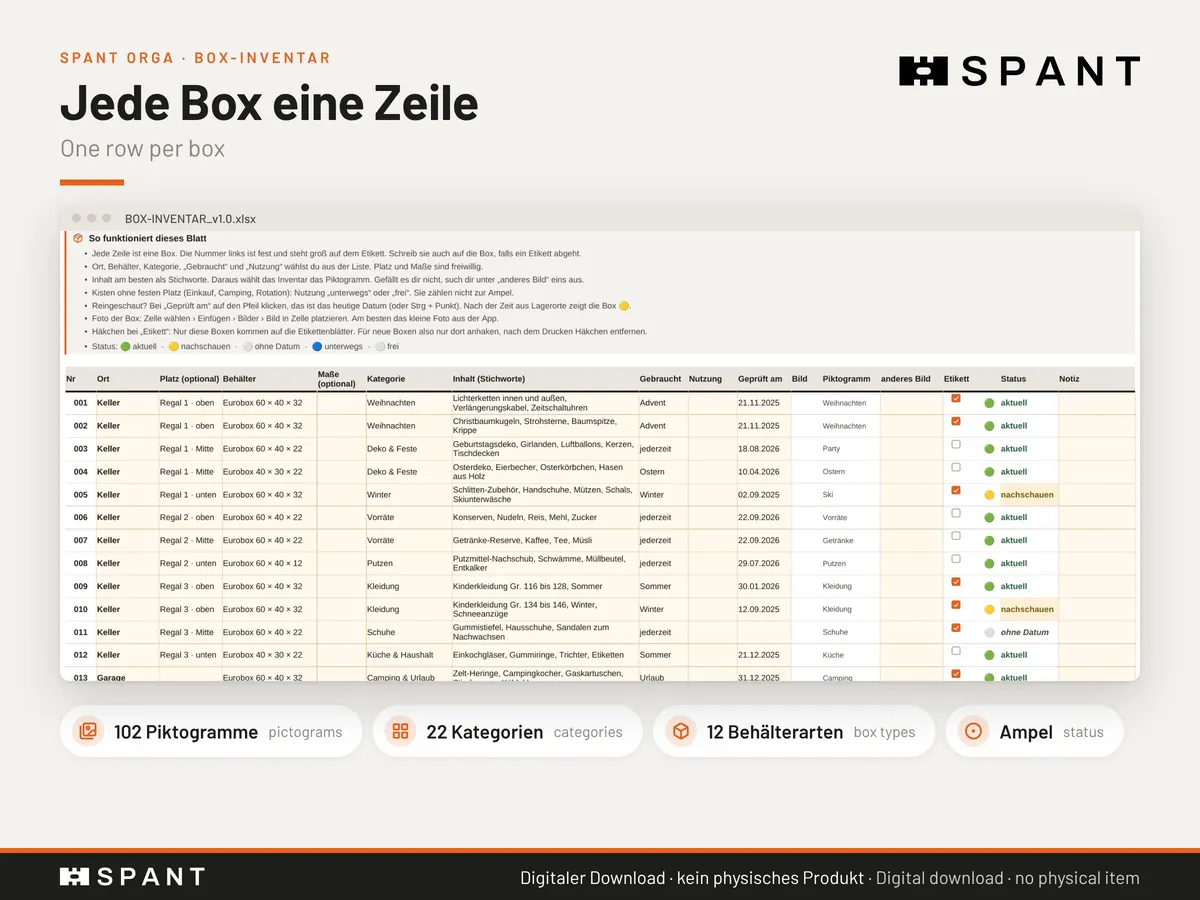The image size is (1200, 900).
Task: Select "Konserven, Nudeln, Reis, Mehl, Zucker" cell
Action: [544, 518]
